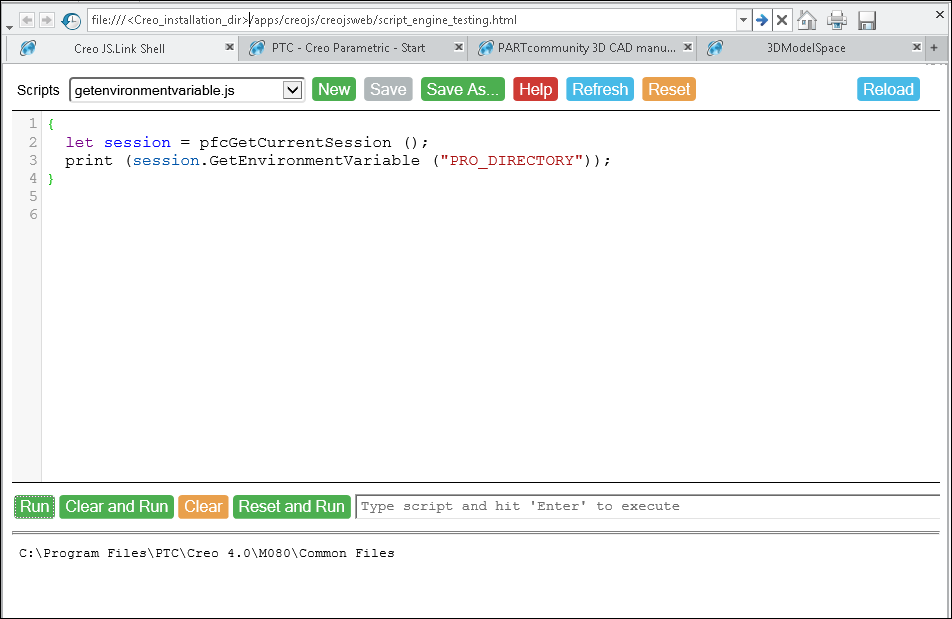This screenshot has width=952, height=619.
Task: Open the Scripts selection dropdown
Action: coord(292,90)
